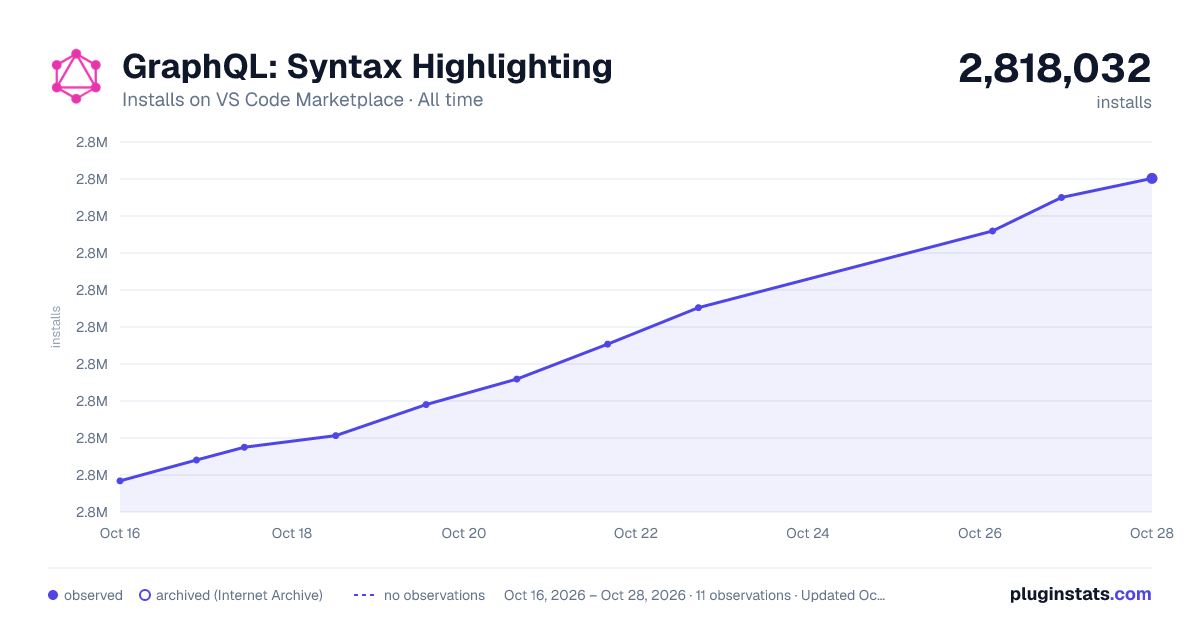The height and width of the screenshot is (630, 1200).
Task: Select the data point just before Oct 27
Action: click(1061, 197)
